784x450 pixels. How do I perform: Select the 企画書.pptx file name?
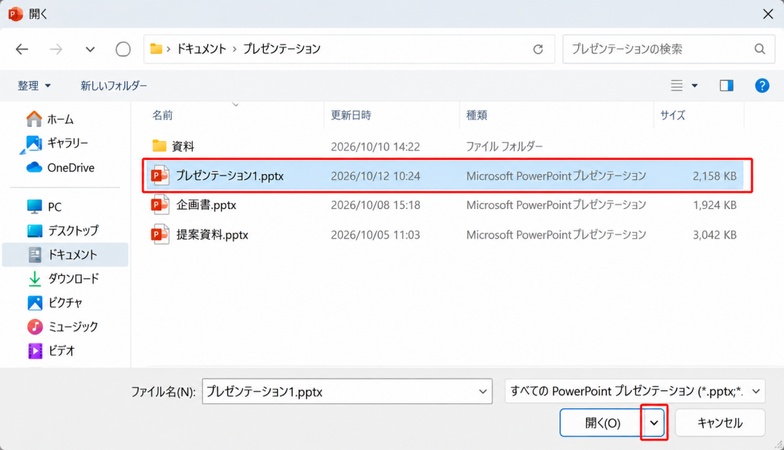pyautogui.click(x=206, y=205)
